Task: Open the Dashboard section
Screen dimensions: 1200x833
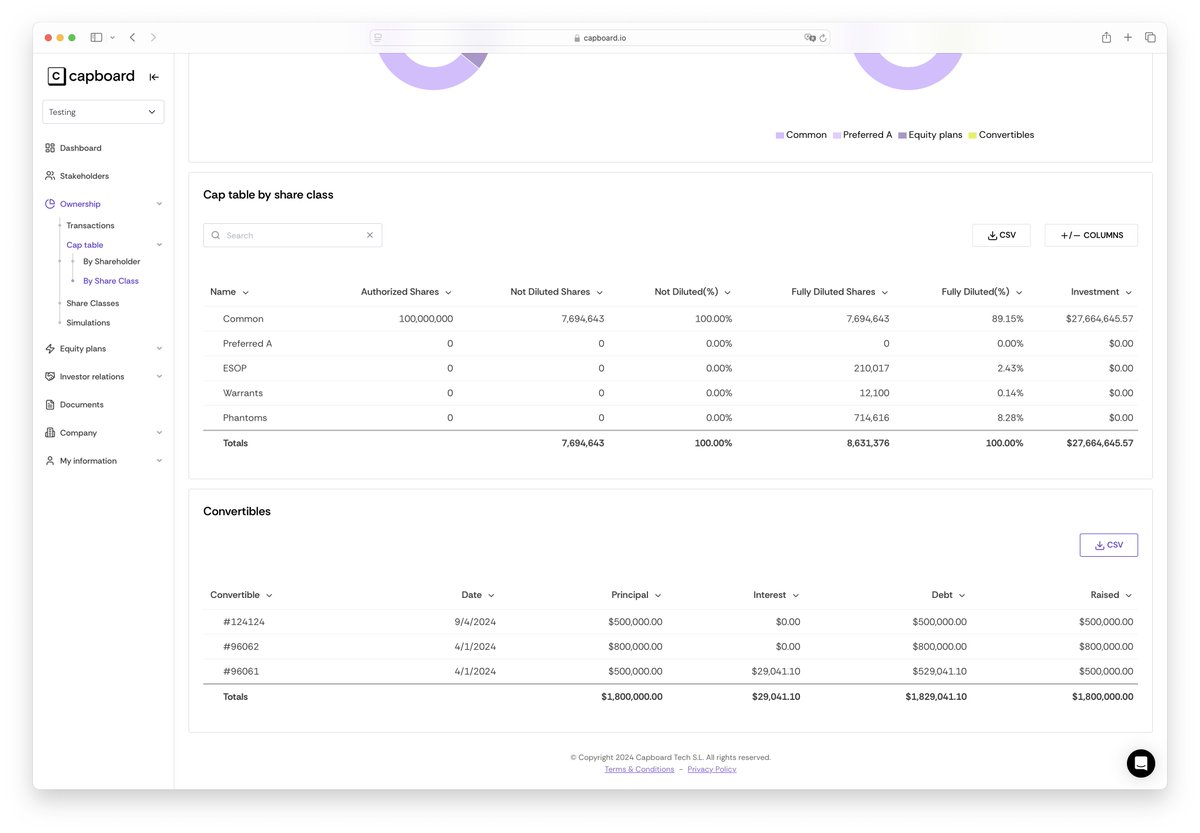Action: 80,147
